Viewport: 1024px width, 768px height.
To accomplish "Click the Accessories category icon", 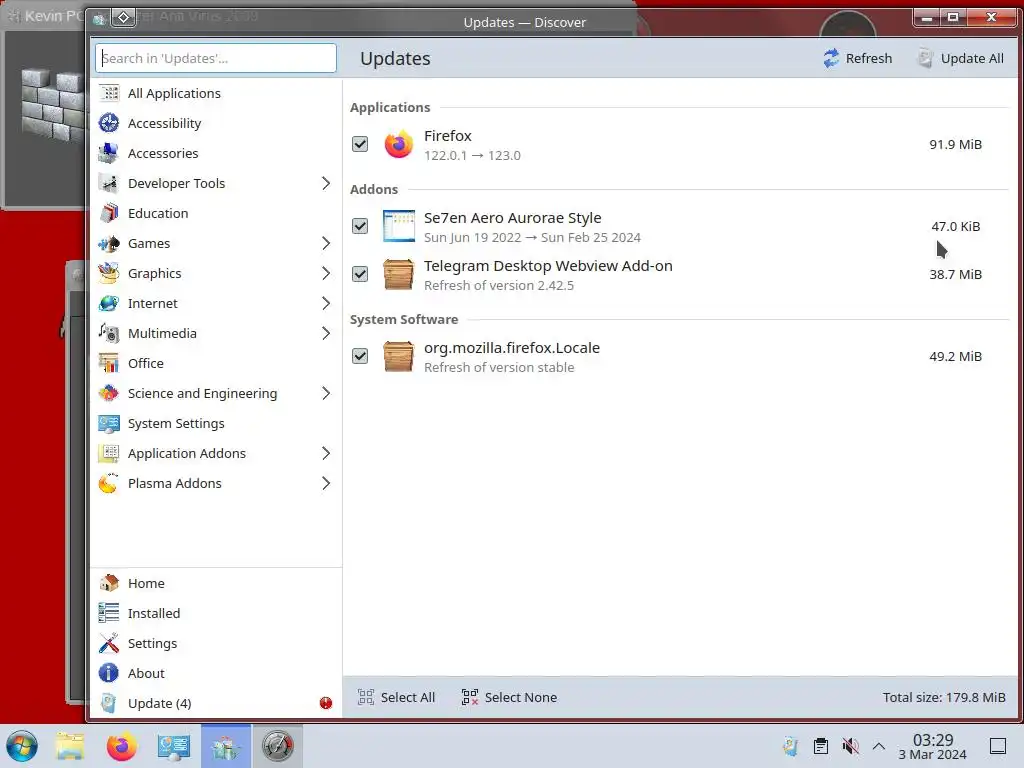I will tap(109, 153).
